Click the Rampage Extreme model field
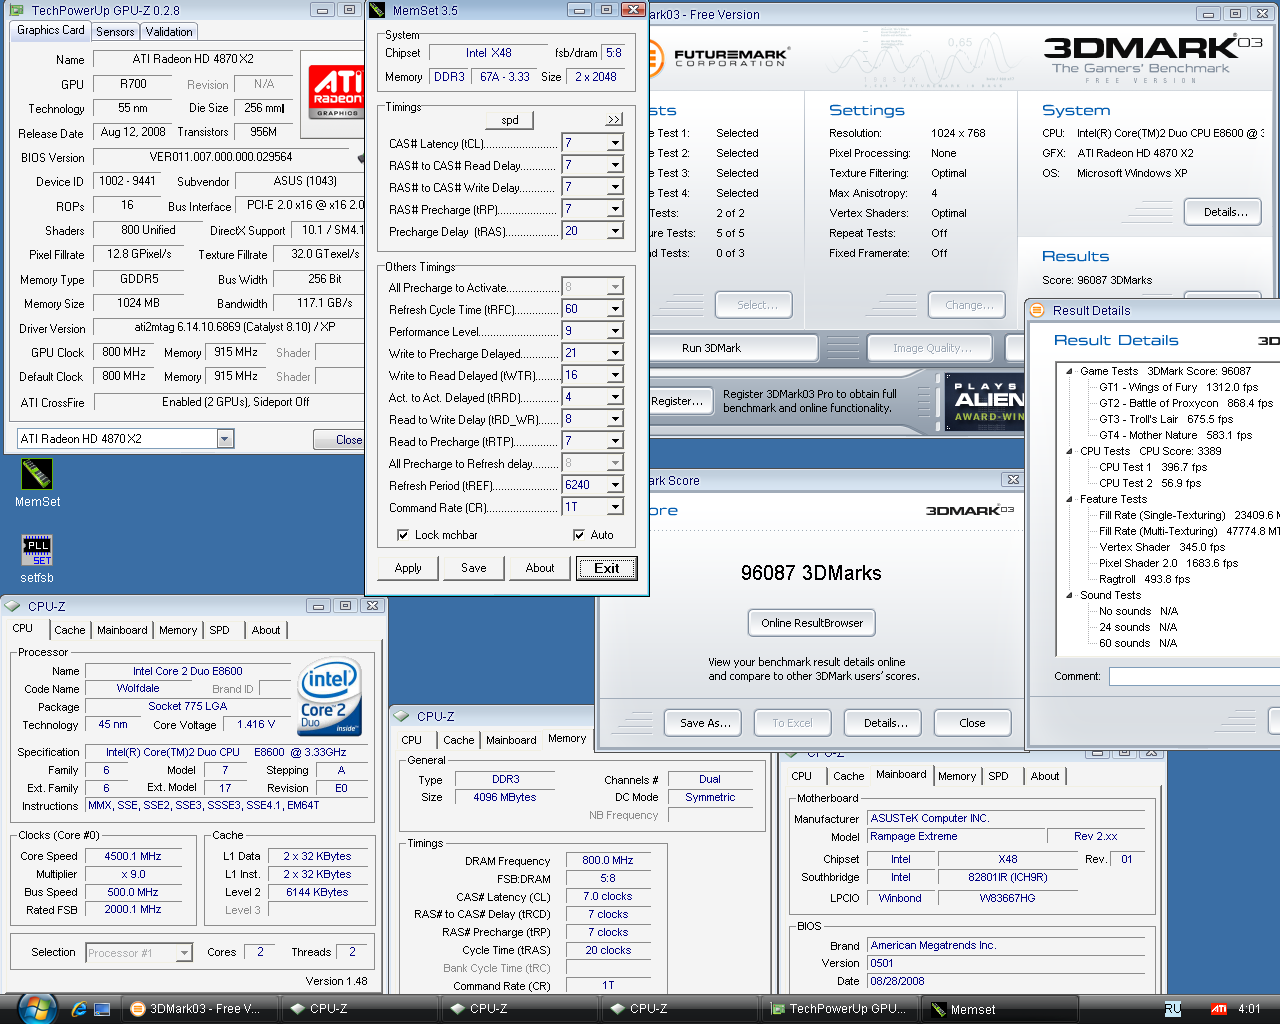 click(x=956, y=836)
